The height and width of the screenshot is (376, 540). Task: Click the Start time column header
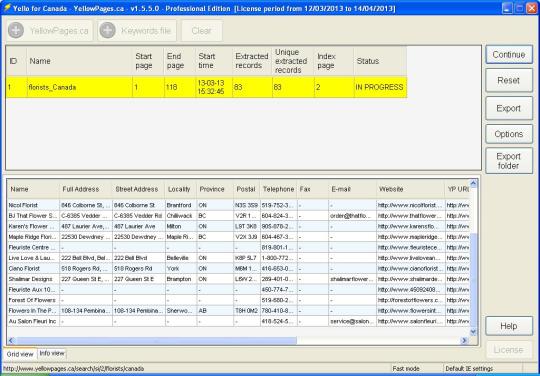click(x=214, y=61)
